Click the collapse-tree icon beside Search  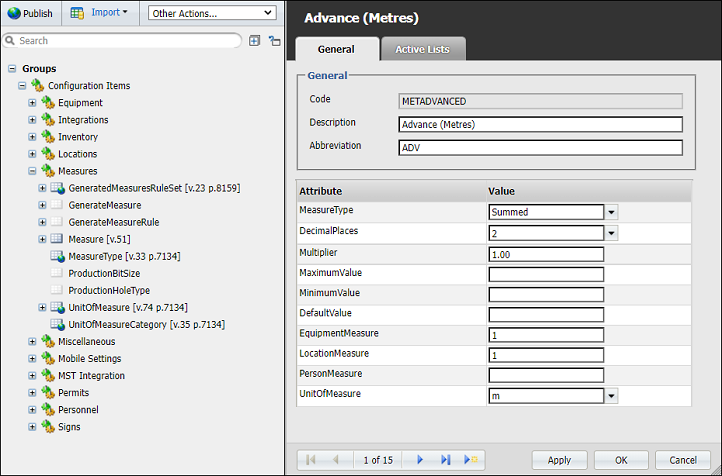point(275,41)
